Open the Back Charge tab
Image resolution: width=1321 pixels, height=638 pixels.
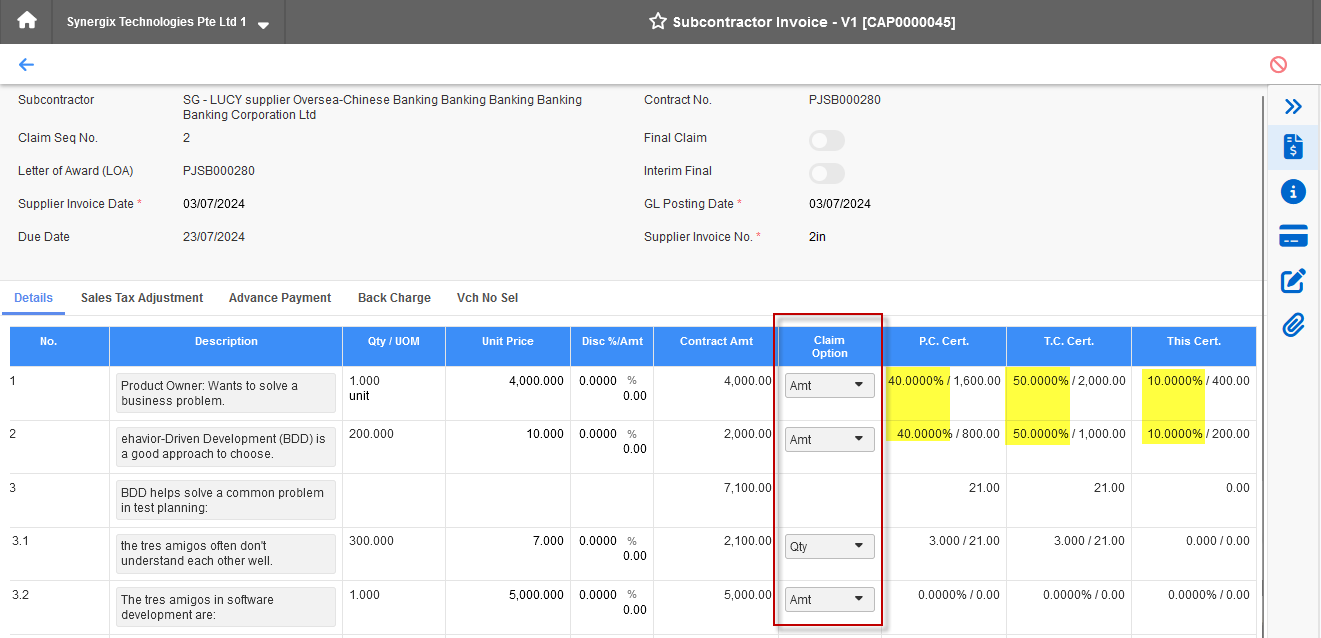tap(394, 297)
